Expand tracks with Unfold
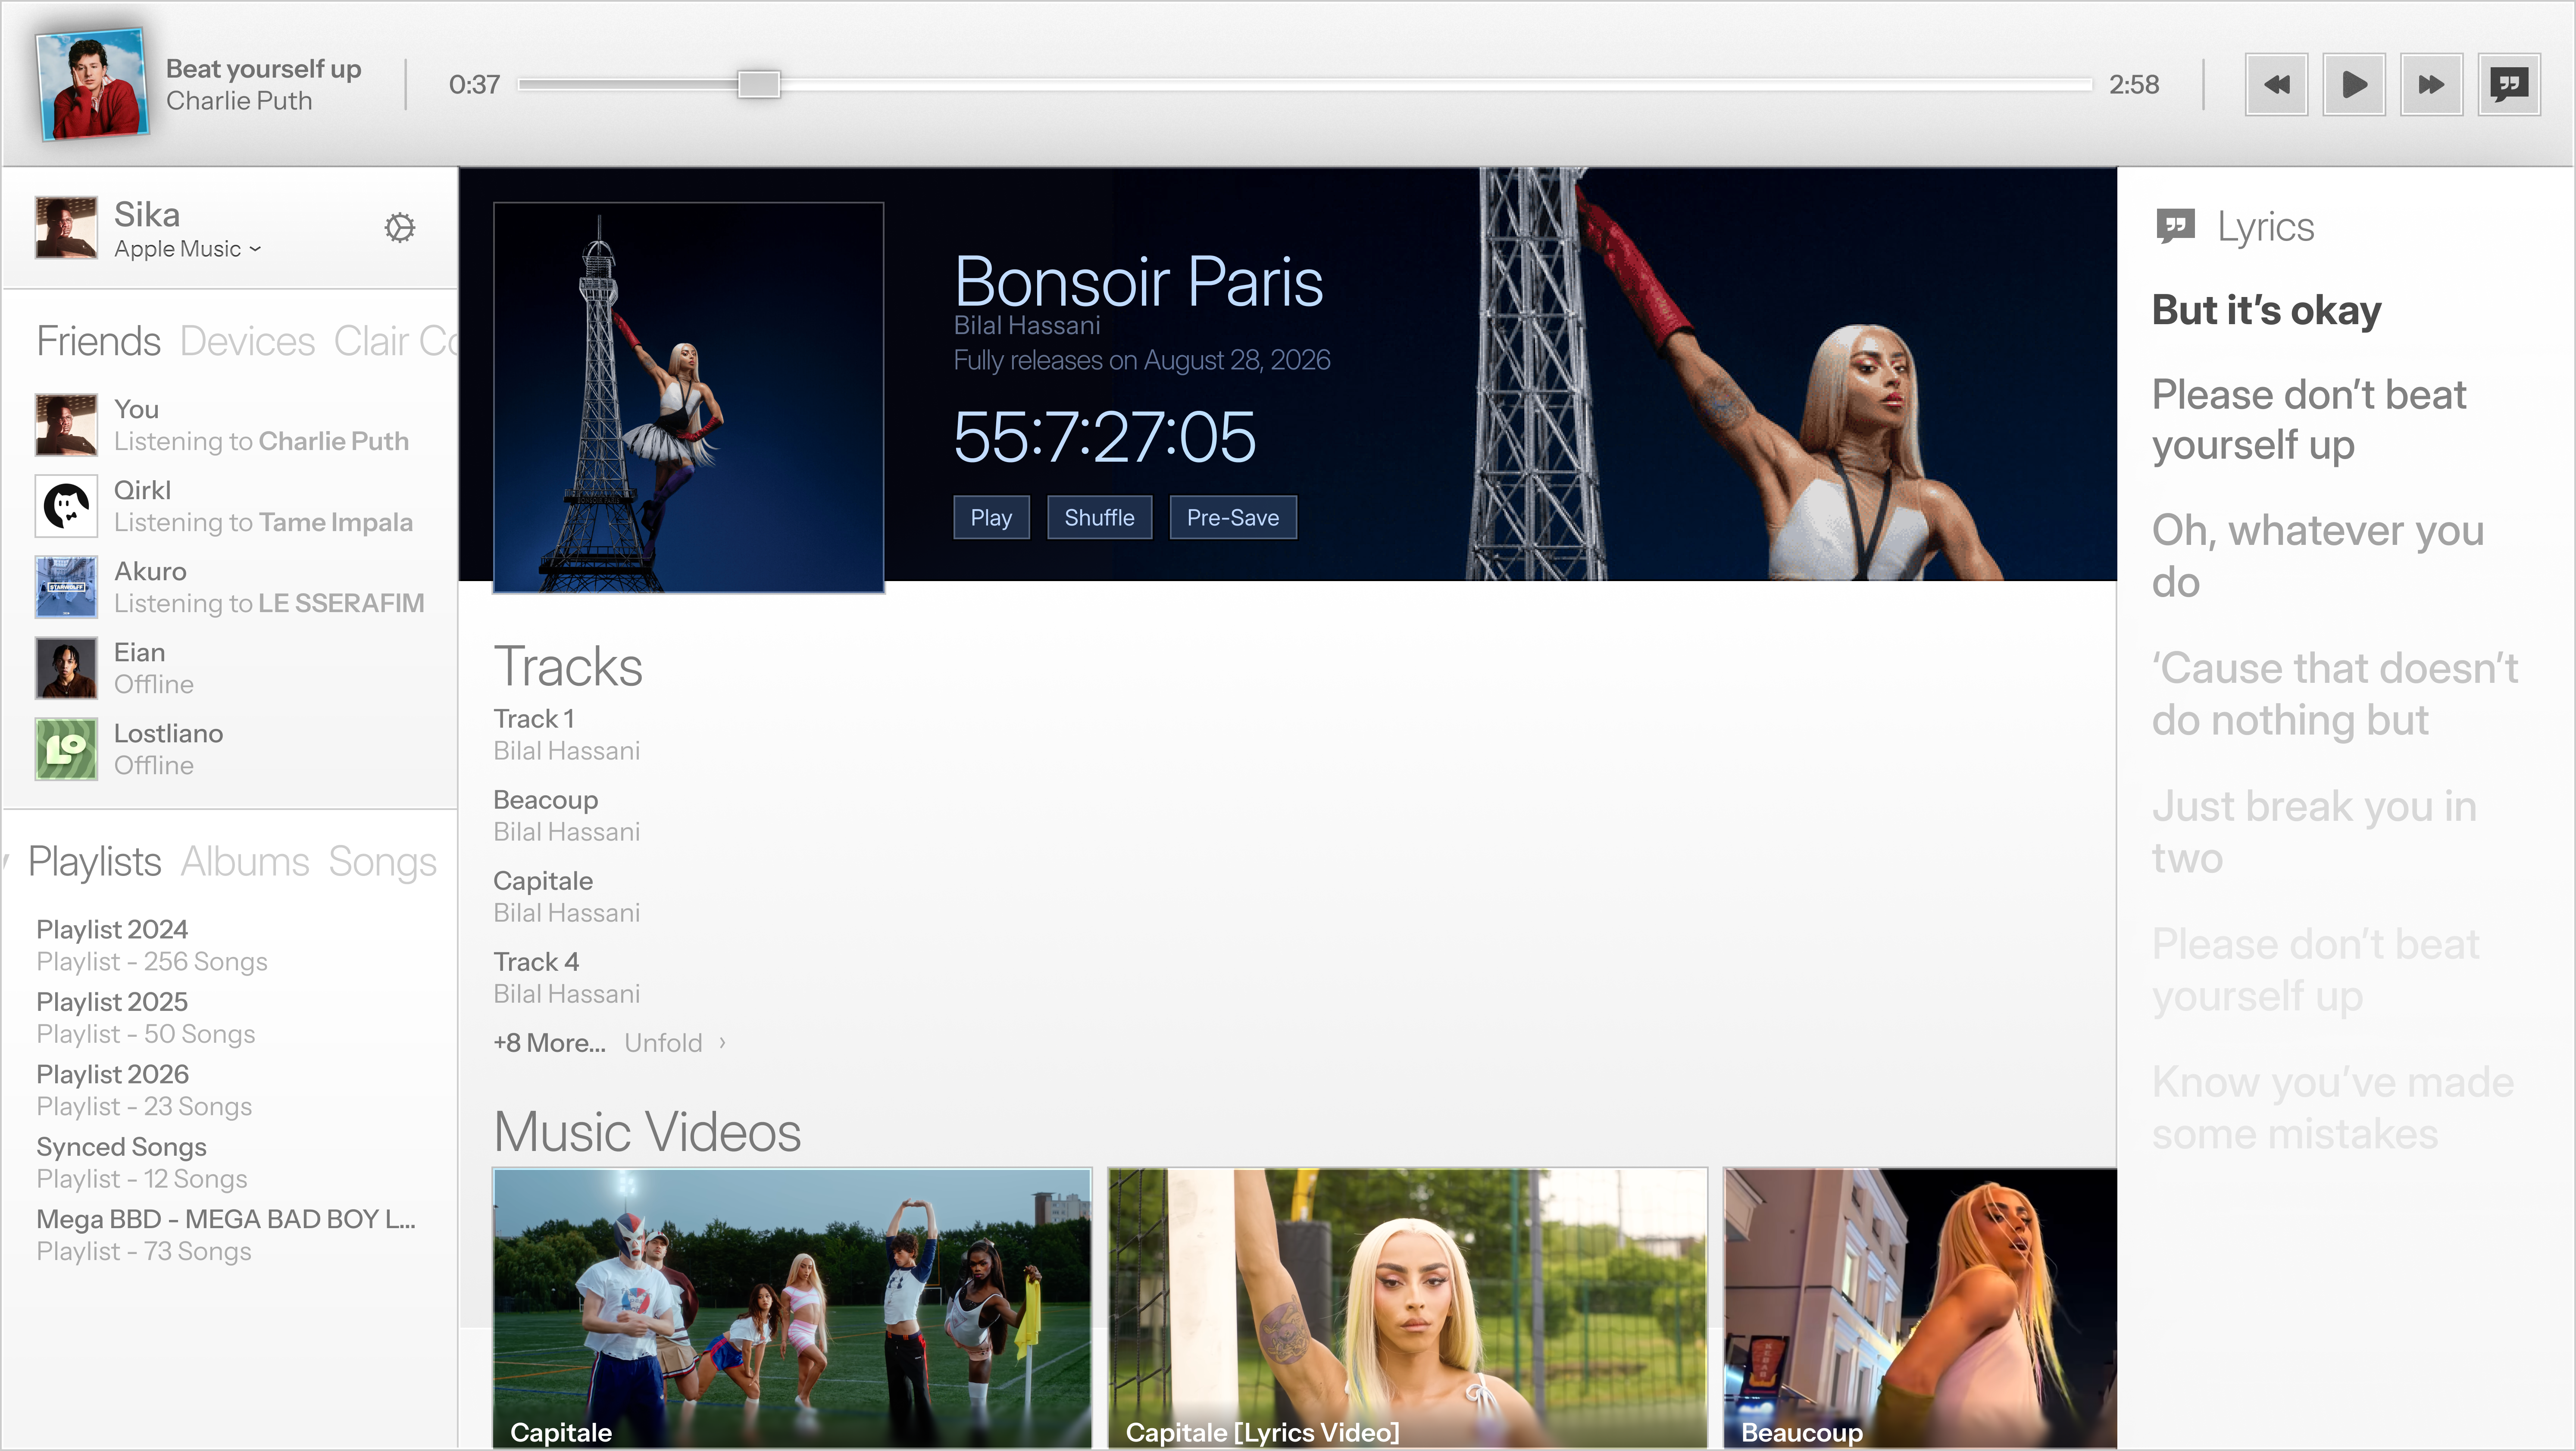The width and height of the screenshot is (2576, 1451). (x=663, y=1043)
